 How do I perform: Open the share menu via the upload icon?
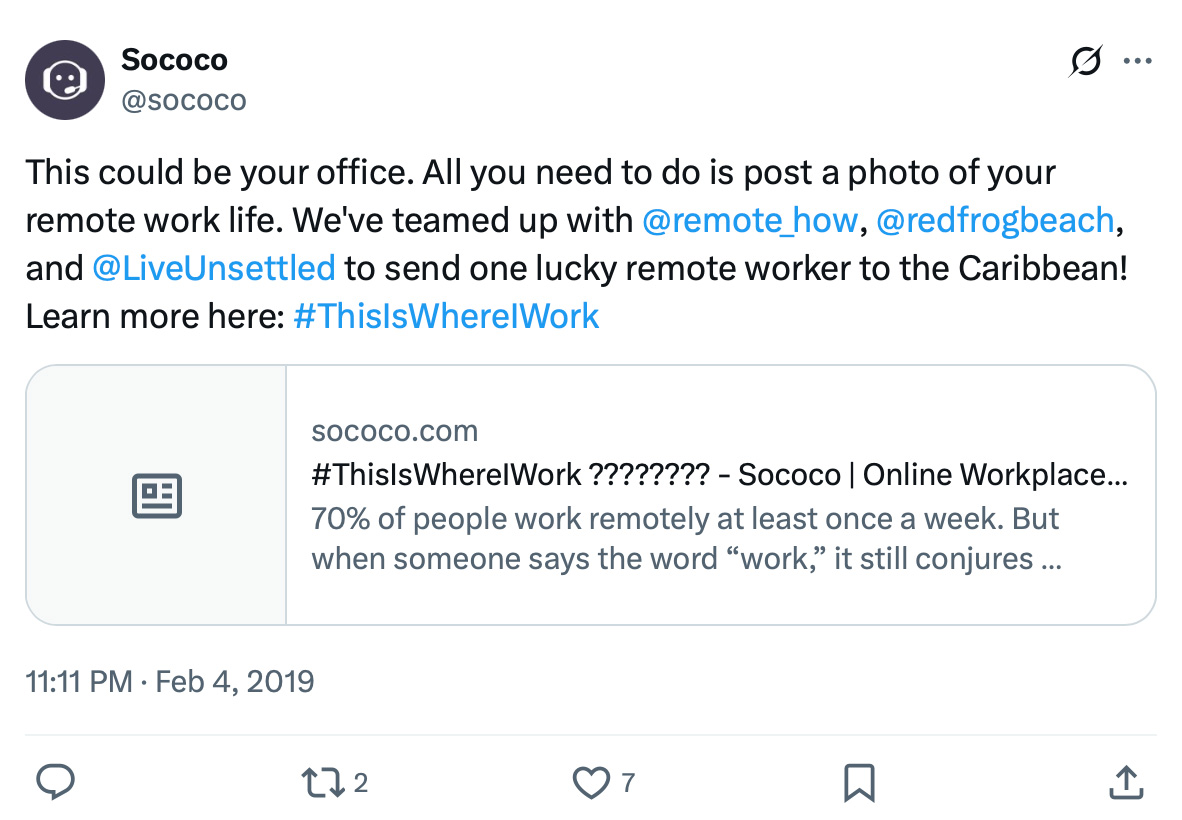point(1125,782)
